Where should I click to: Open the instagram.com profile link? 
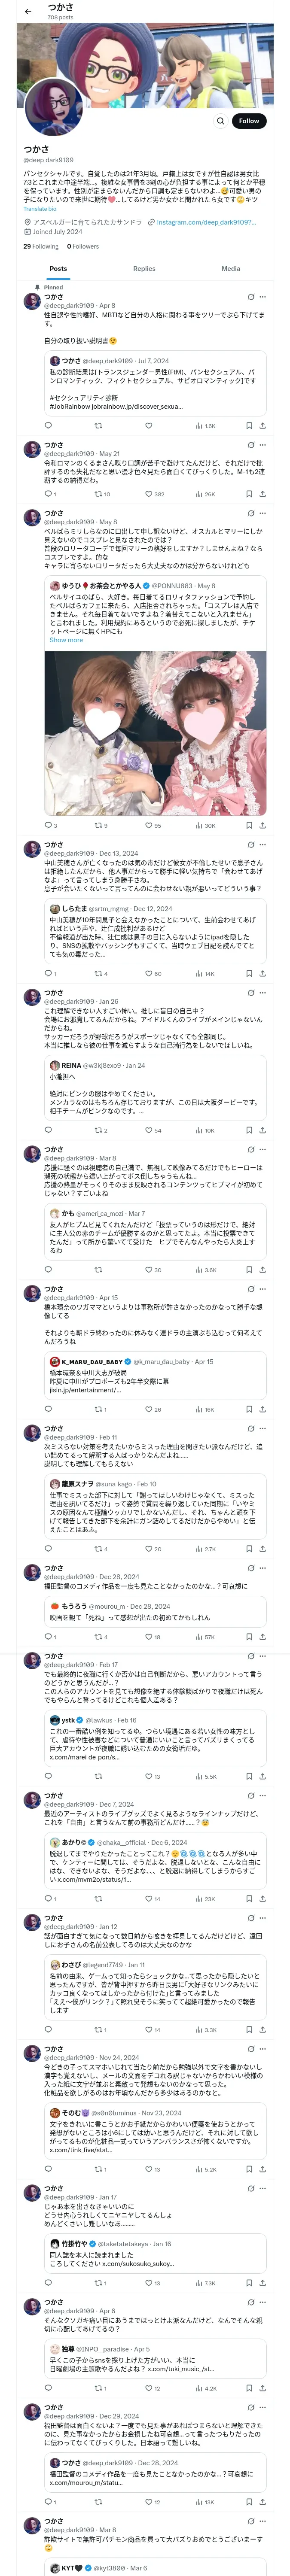click(206, 222)
